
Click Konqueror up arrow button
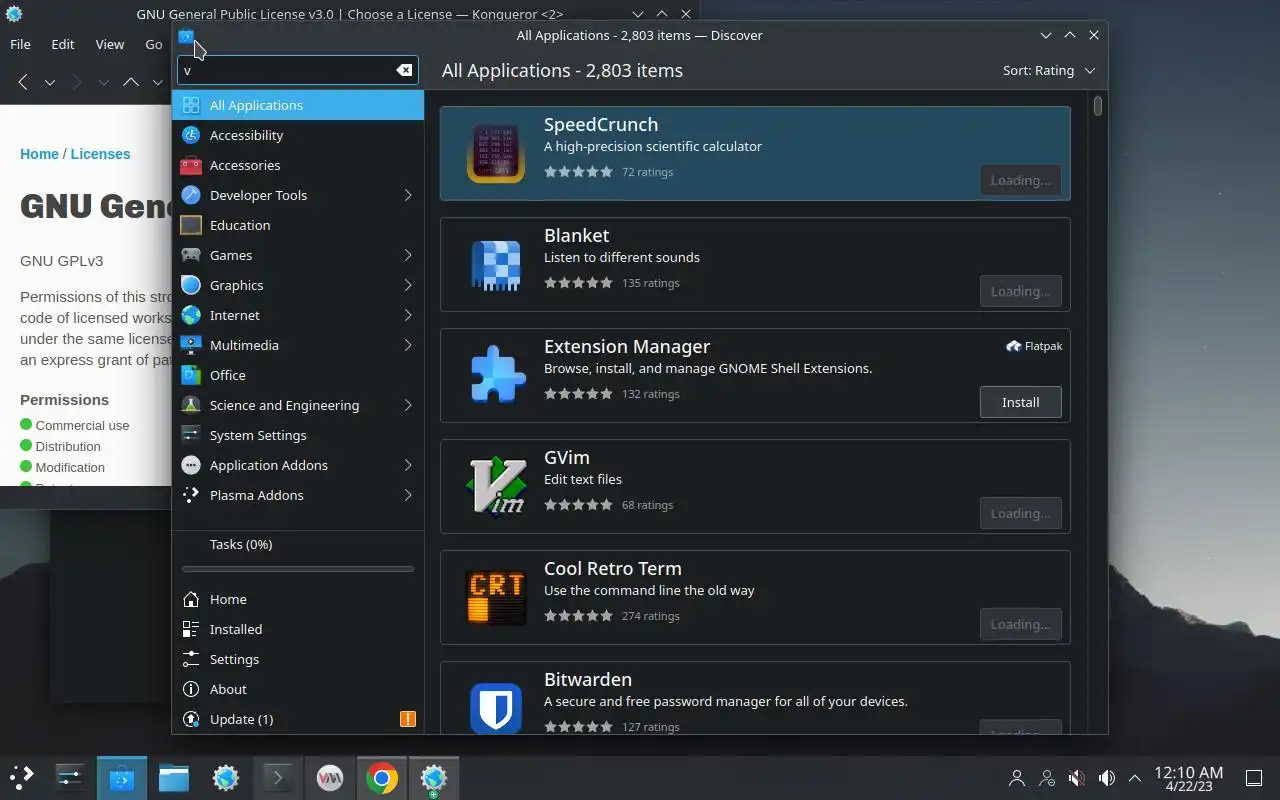point(131,82)
